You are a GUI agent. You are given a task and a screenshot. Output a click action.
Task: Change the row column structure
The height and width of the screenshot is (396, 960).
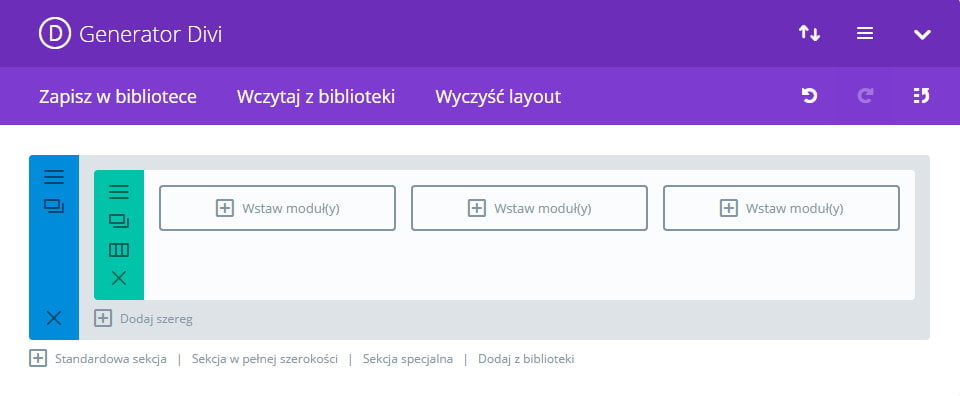coord(119,250)
